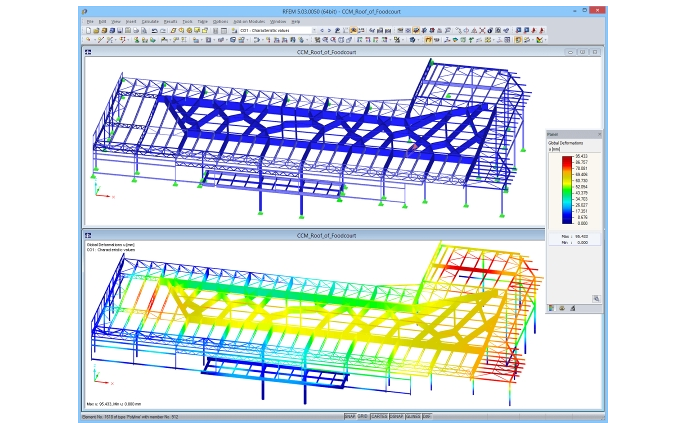
Task: Click 'Global Deformations' heading in Panel
Action: pos(565,143)
